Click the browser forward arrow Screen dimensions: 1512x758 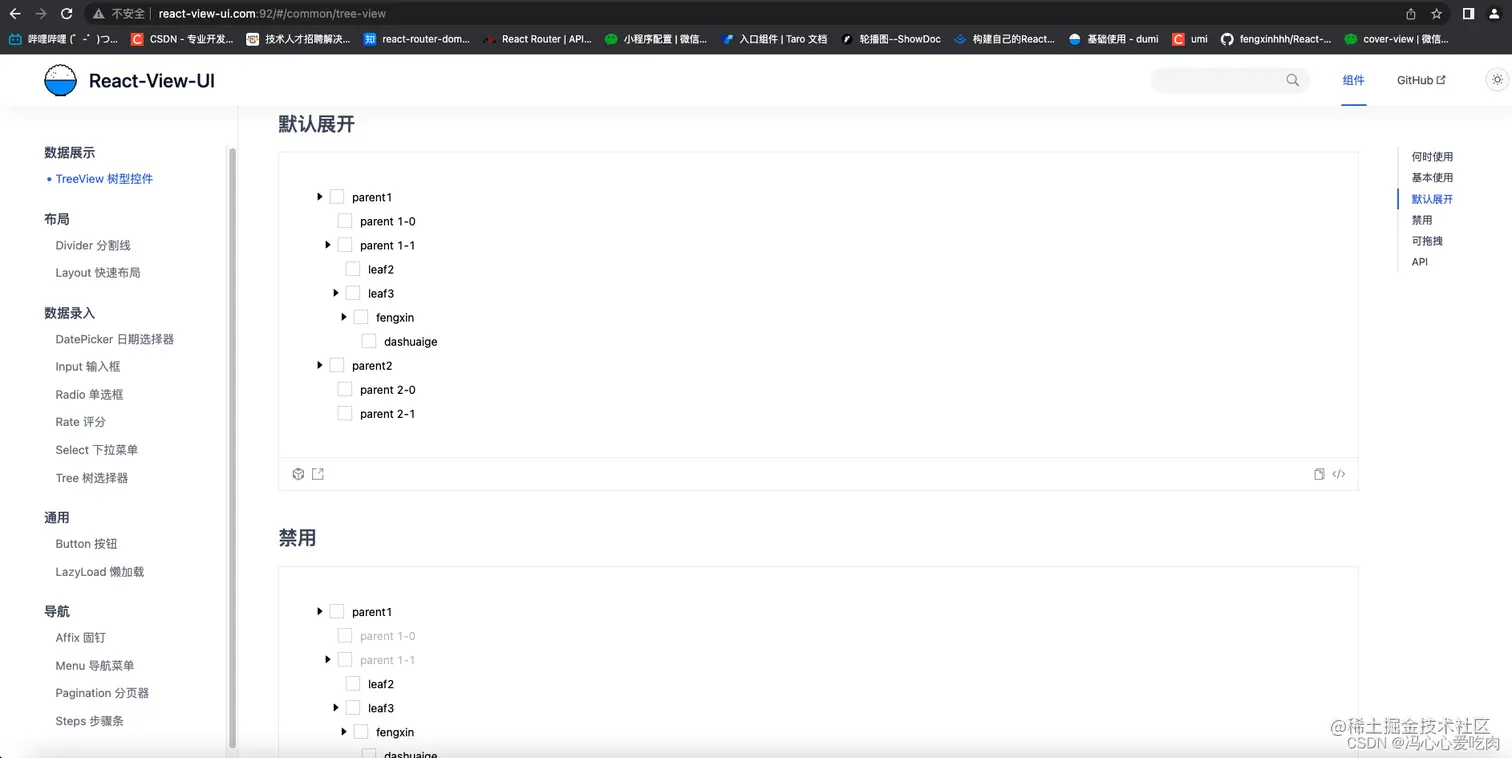pyautogui.click(x=41, y=14)
